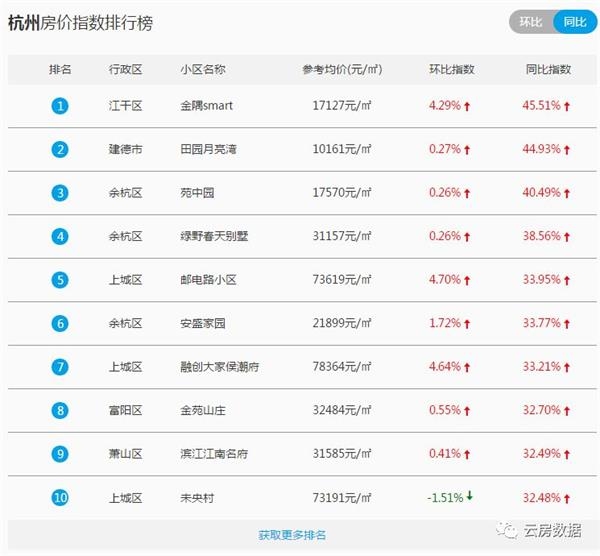The width and height of the screenshot is (600, 556).
Task: Click the 环比指数 column header
Action: 452,69
